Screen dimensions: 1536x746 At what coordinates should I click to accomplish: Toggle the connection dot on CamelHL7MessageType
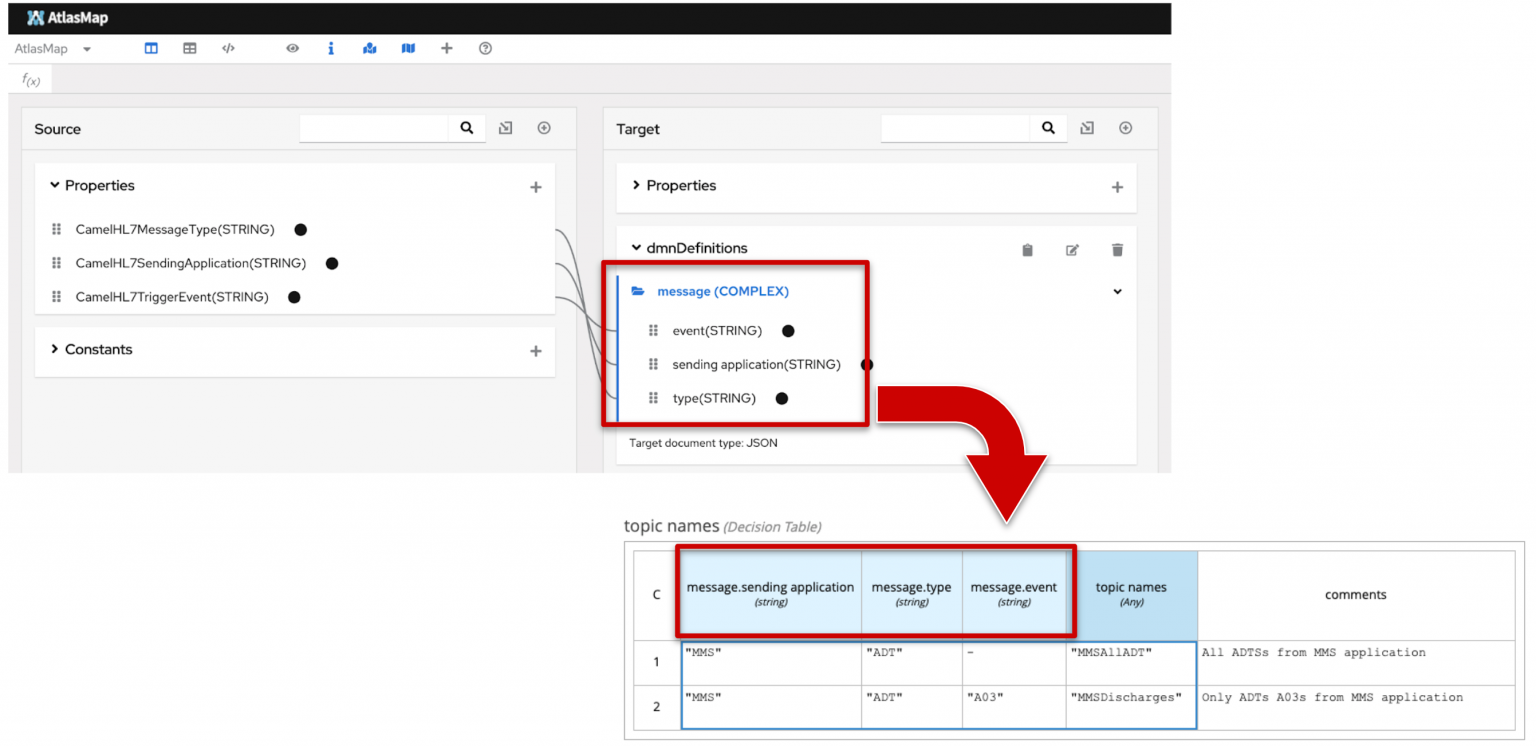pyautogui.click(x=300, y=229)
